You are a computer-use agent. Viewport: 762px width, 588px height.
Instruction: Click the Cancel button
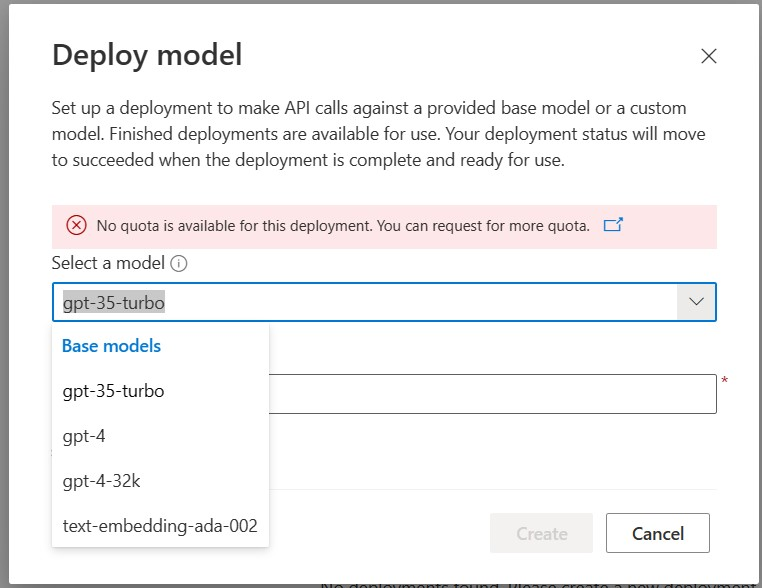pos(657,533)
